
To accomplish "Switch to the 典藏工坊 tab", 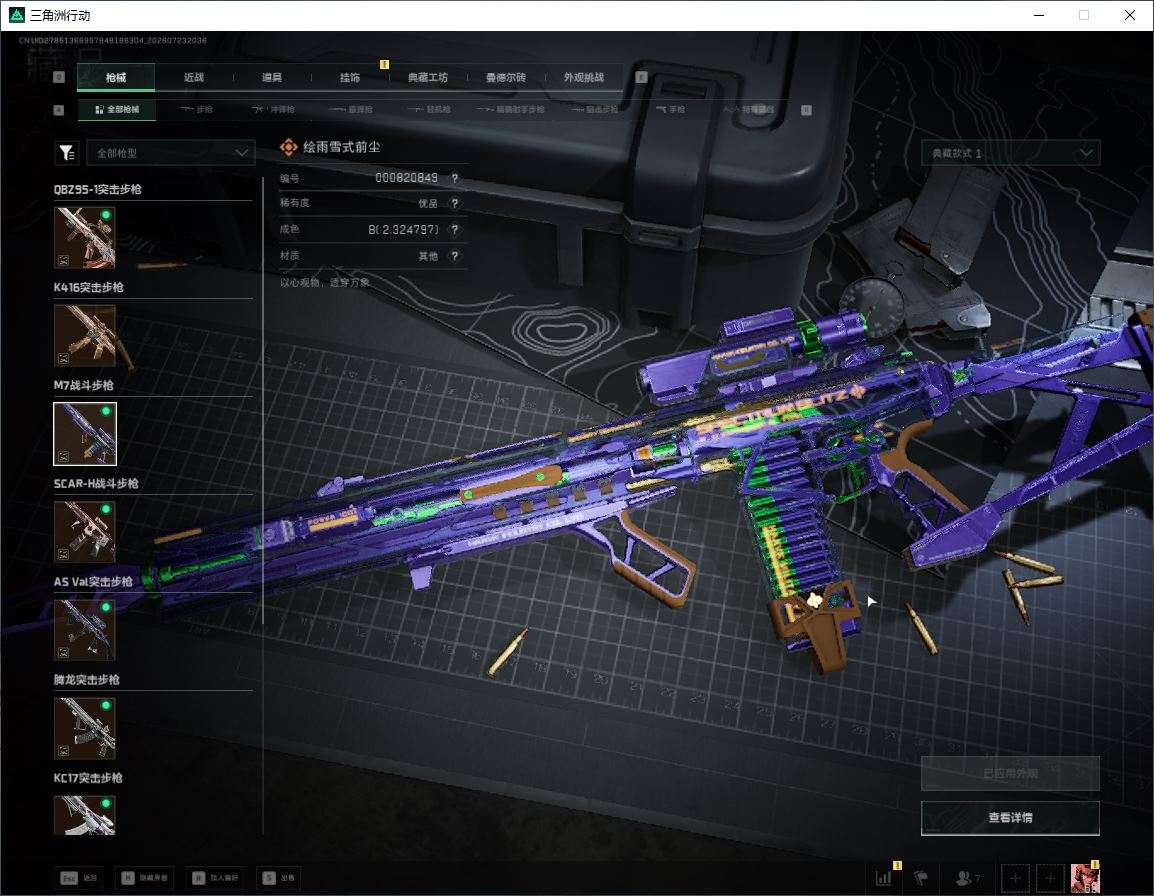I will point(428,77).
